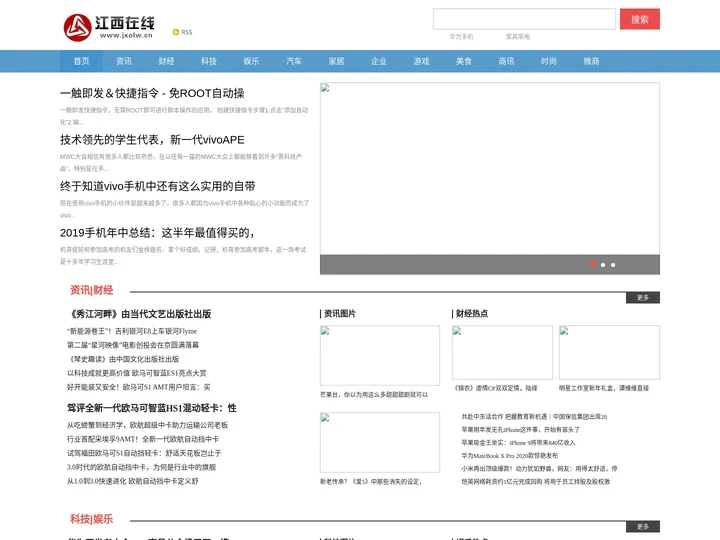Open the 汽车 nav item

pyautogui.click(x=293, y=61)
